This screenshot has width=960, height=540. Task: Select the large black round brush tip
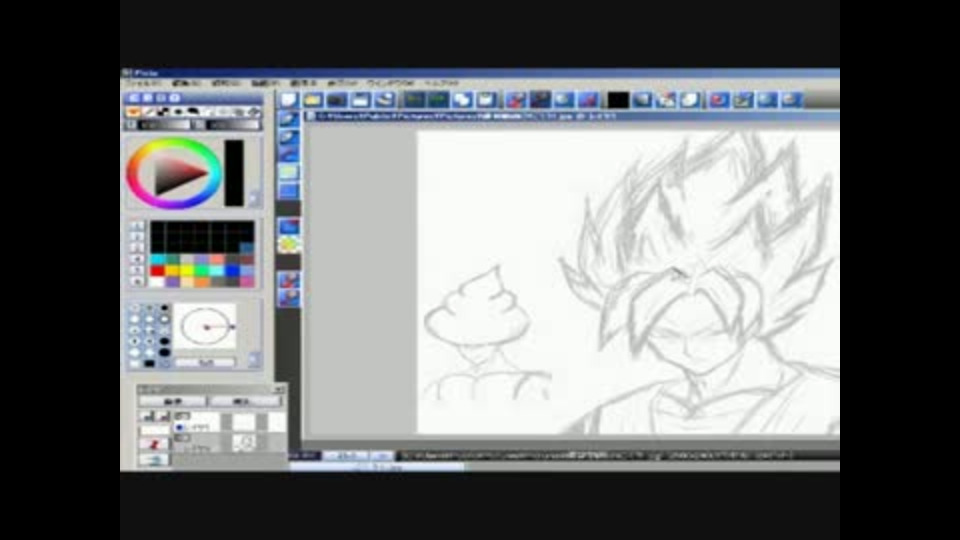coord(164,352)
